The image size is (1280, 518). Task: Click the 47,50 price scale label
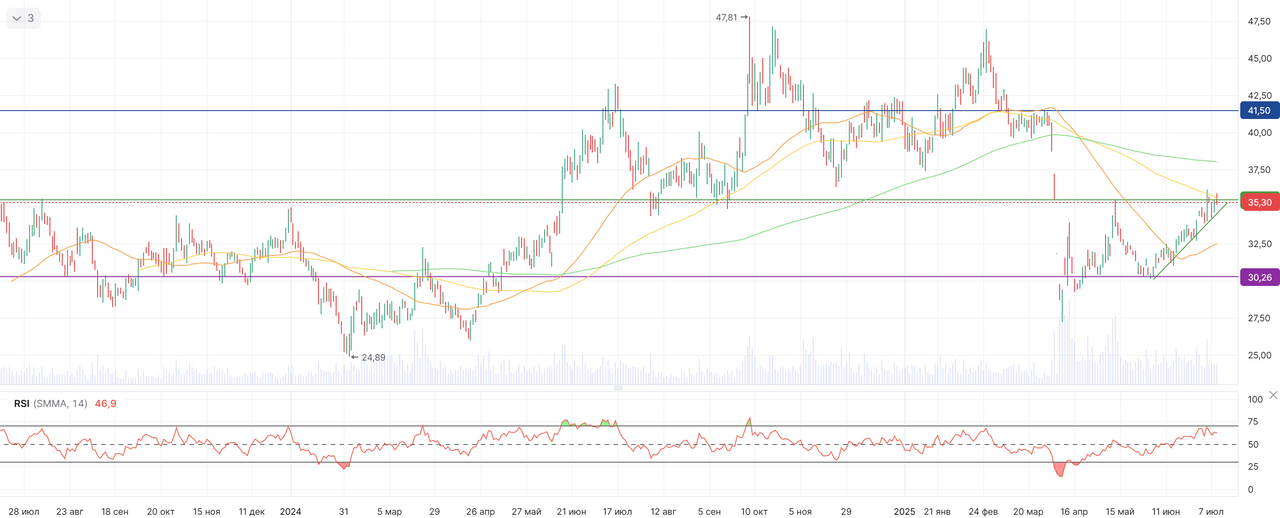(x=1259, y=21)
